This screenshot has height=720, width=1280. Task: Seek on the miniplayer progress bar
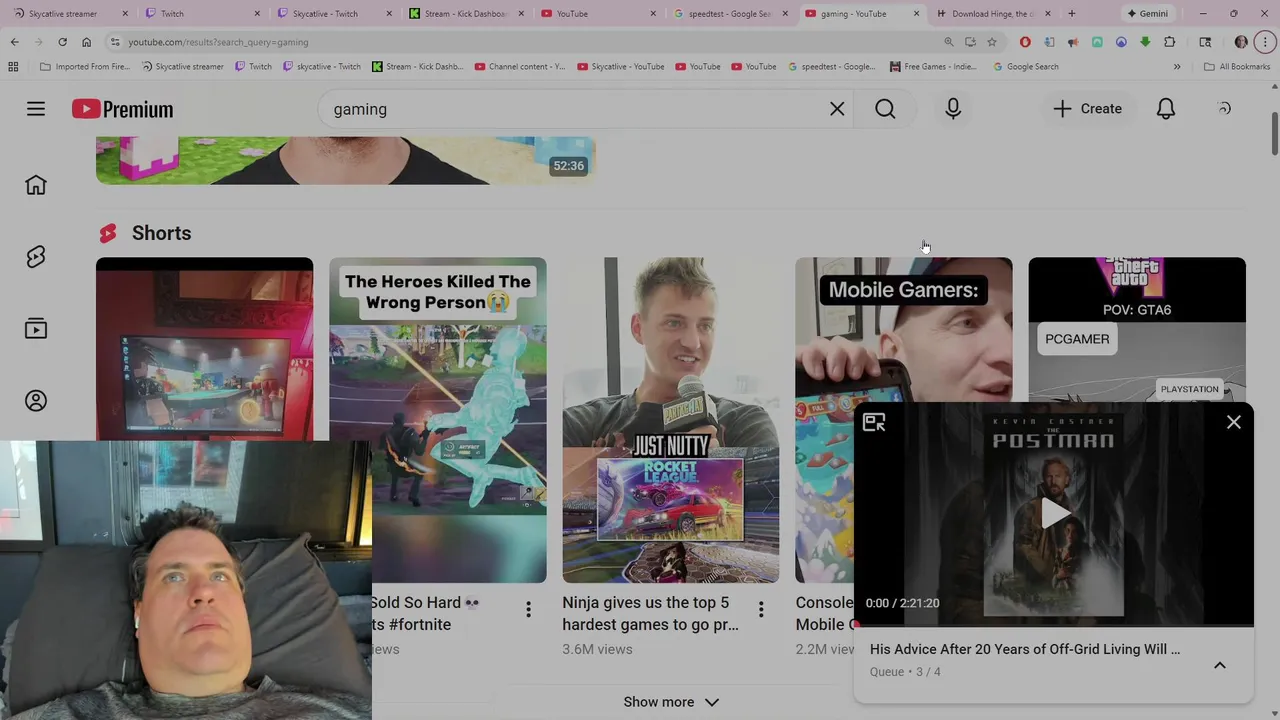click(1054, 625)
